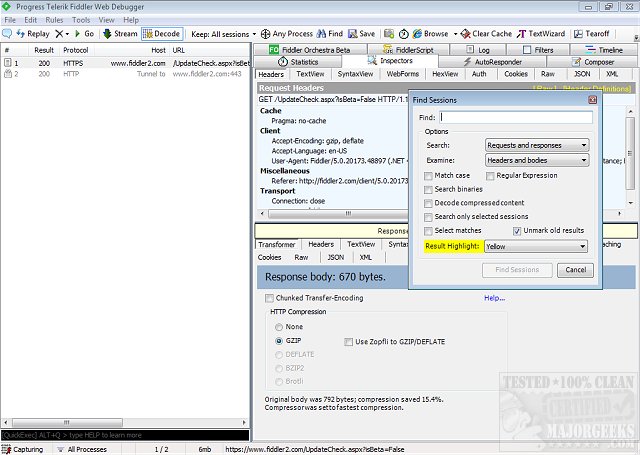
Task: Open the Search scope dropdown
Action: [x=537, y=145]
